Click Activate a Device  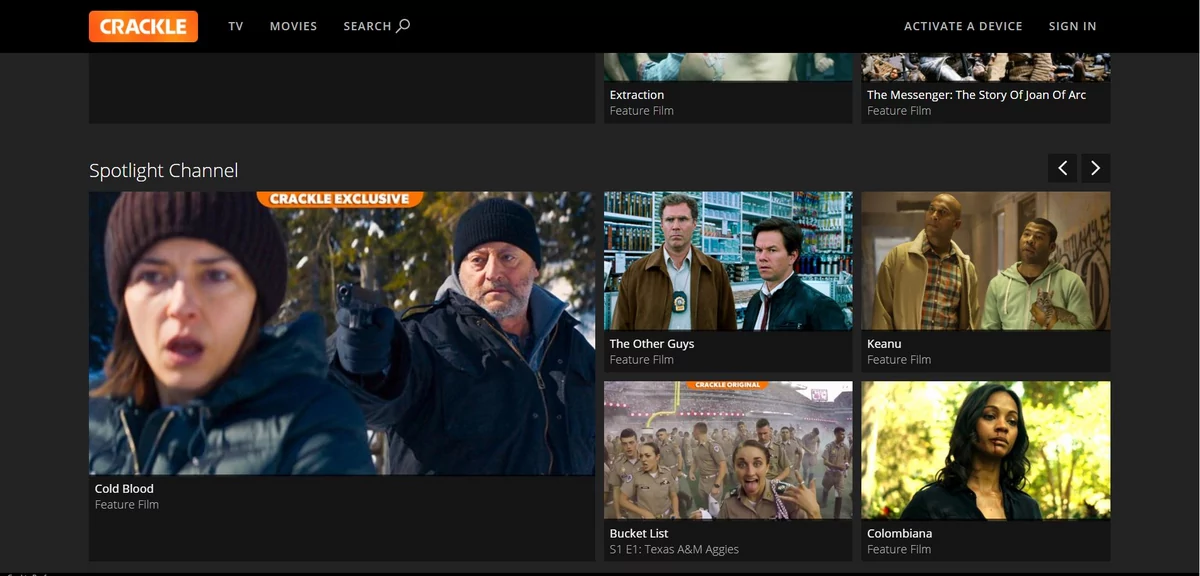pyautogui.click(x=963, y=26)
